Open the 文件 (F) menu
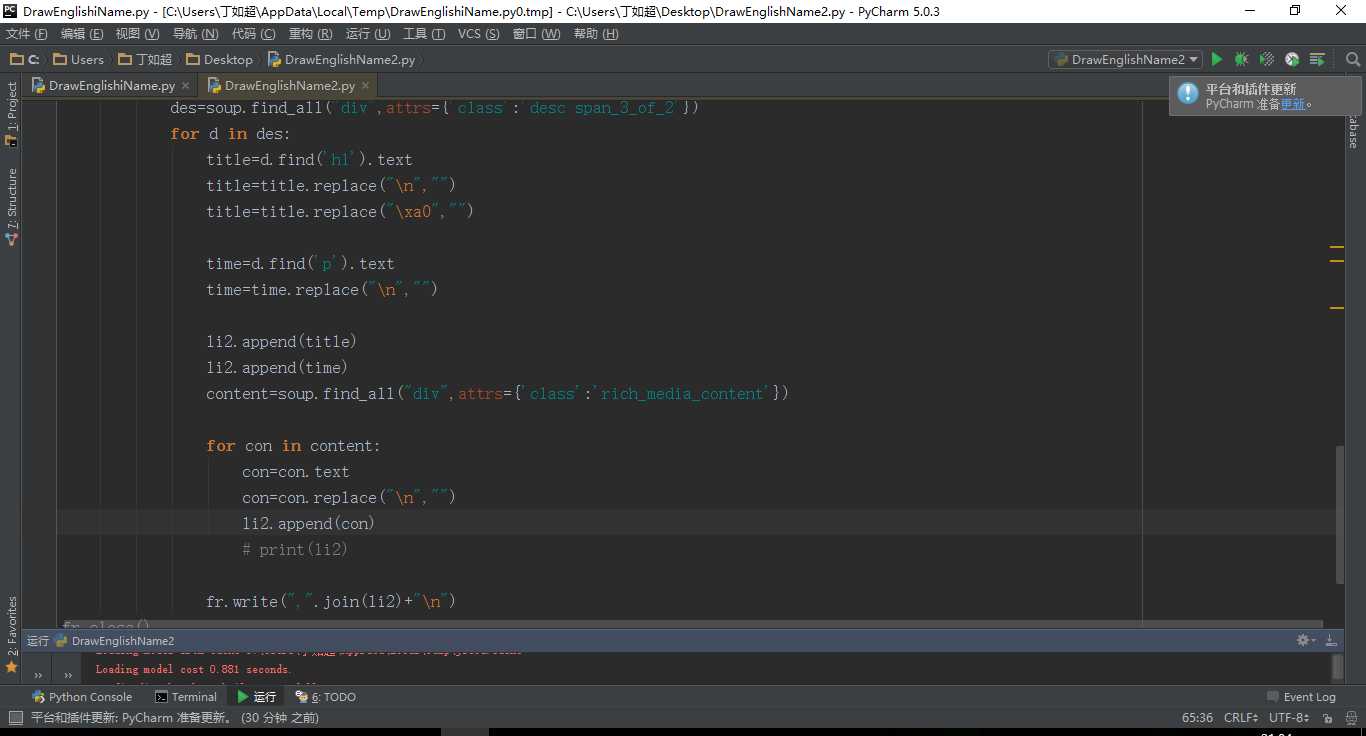 pos(27,34)
